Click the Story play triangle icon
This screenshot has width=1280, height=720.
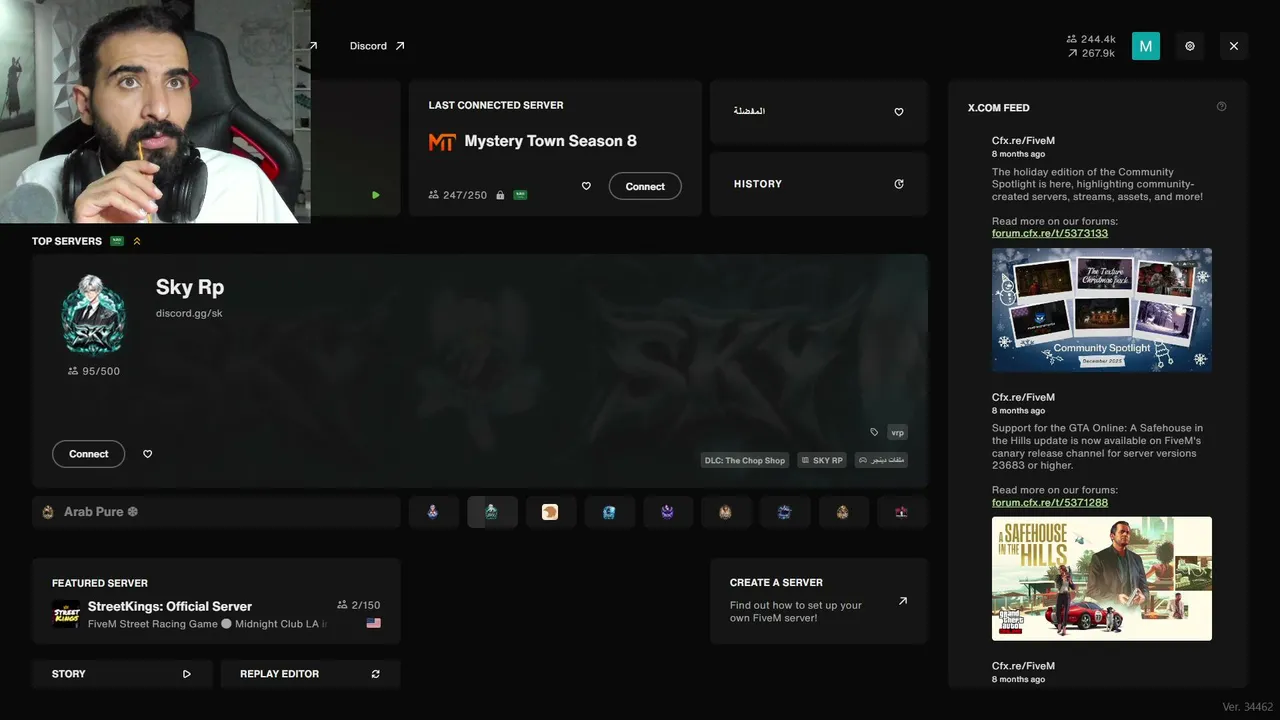[187, 674]
